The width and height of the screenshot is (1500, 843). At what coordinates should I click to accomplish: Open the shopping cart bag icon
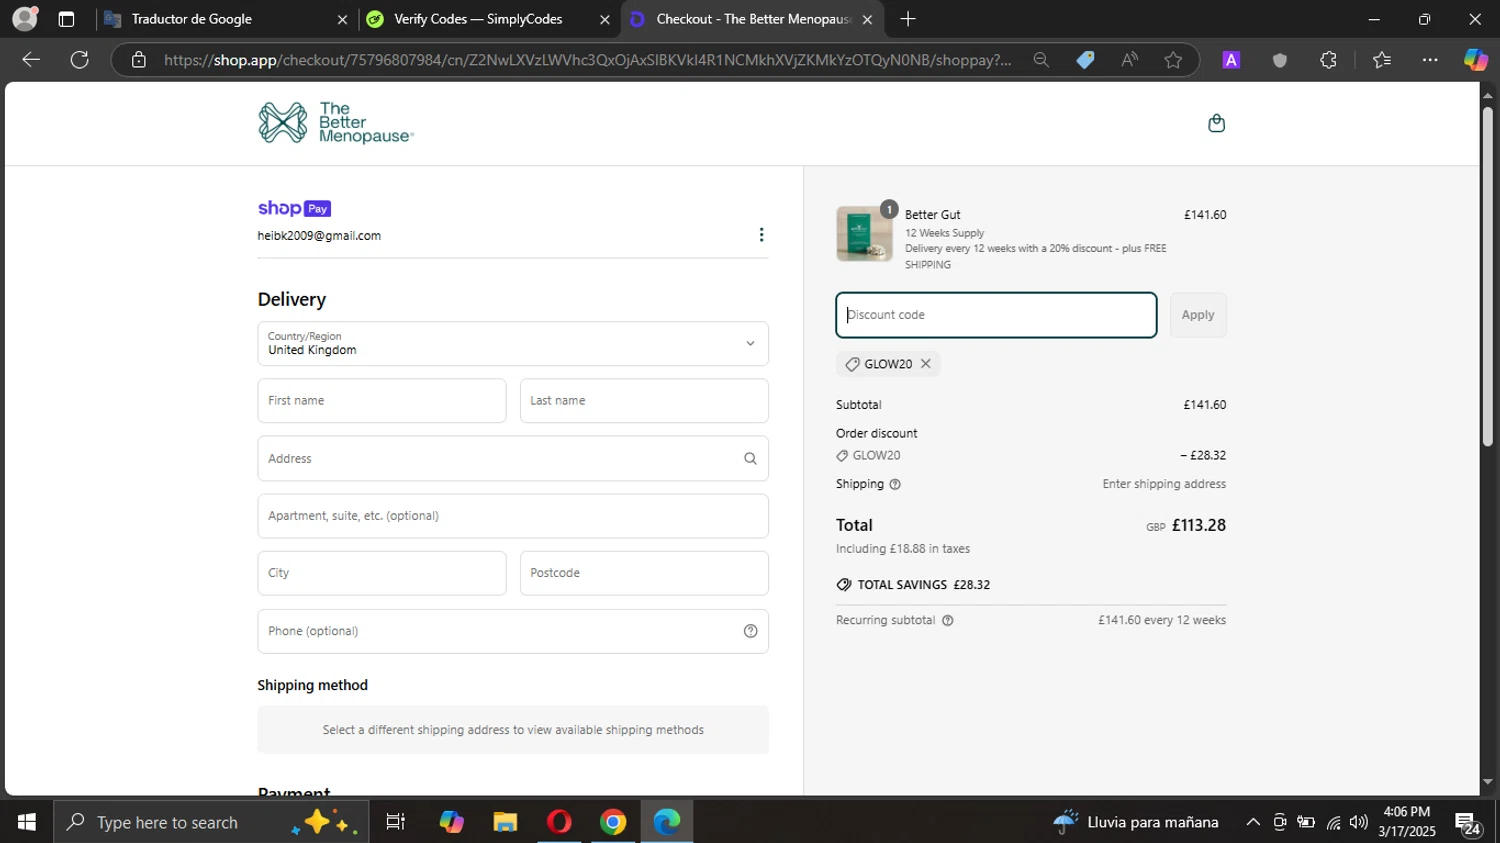(x=1216, y=123)
